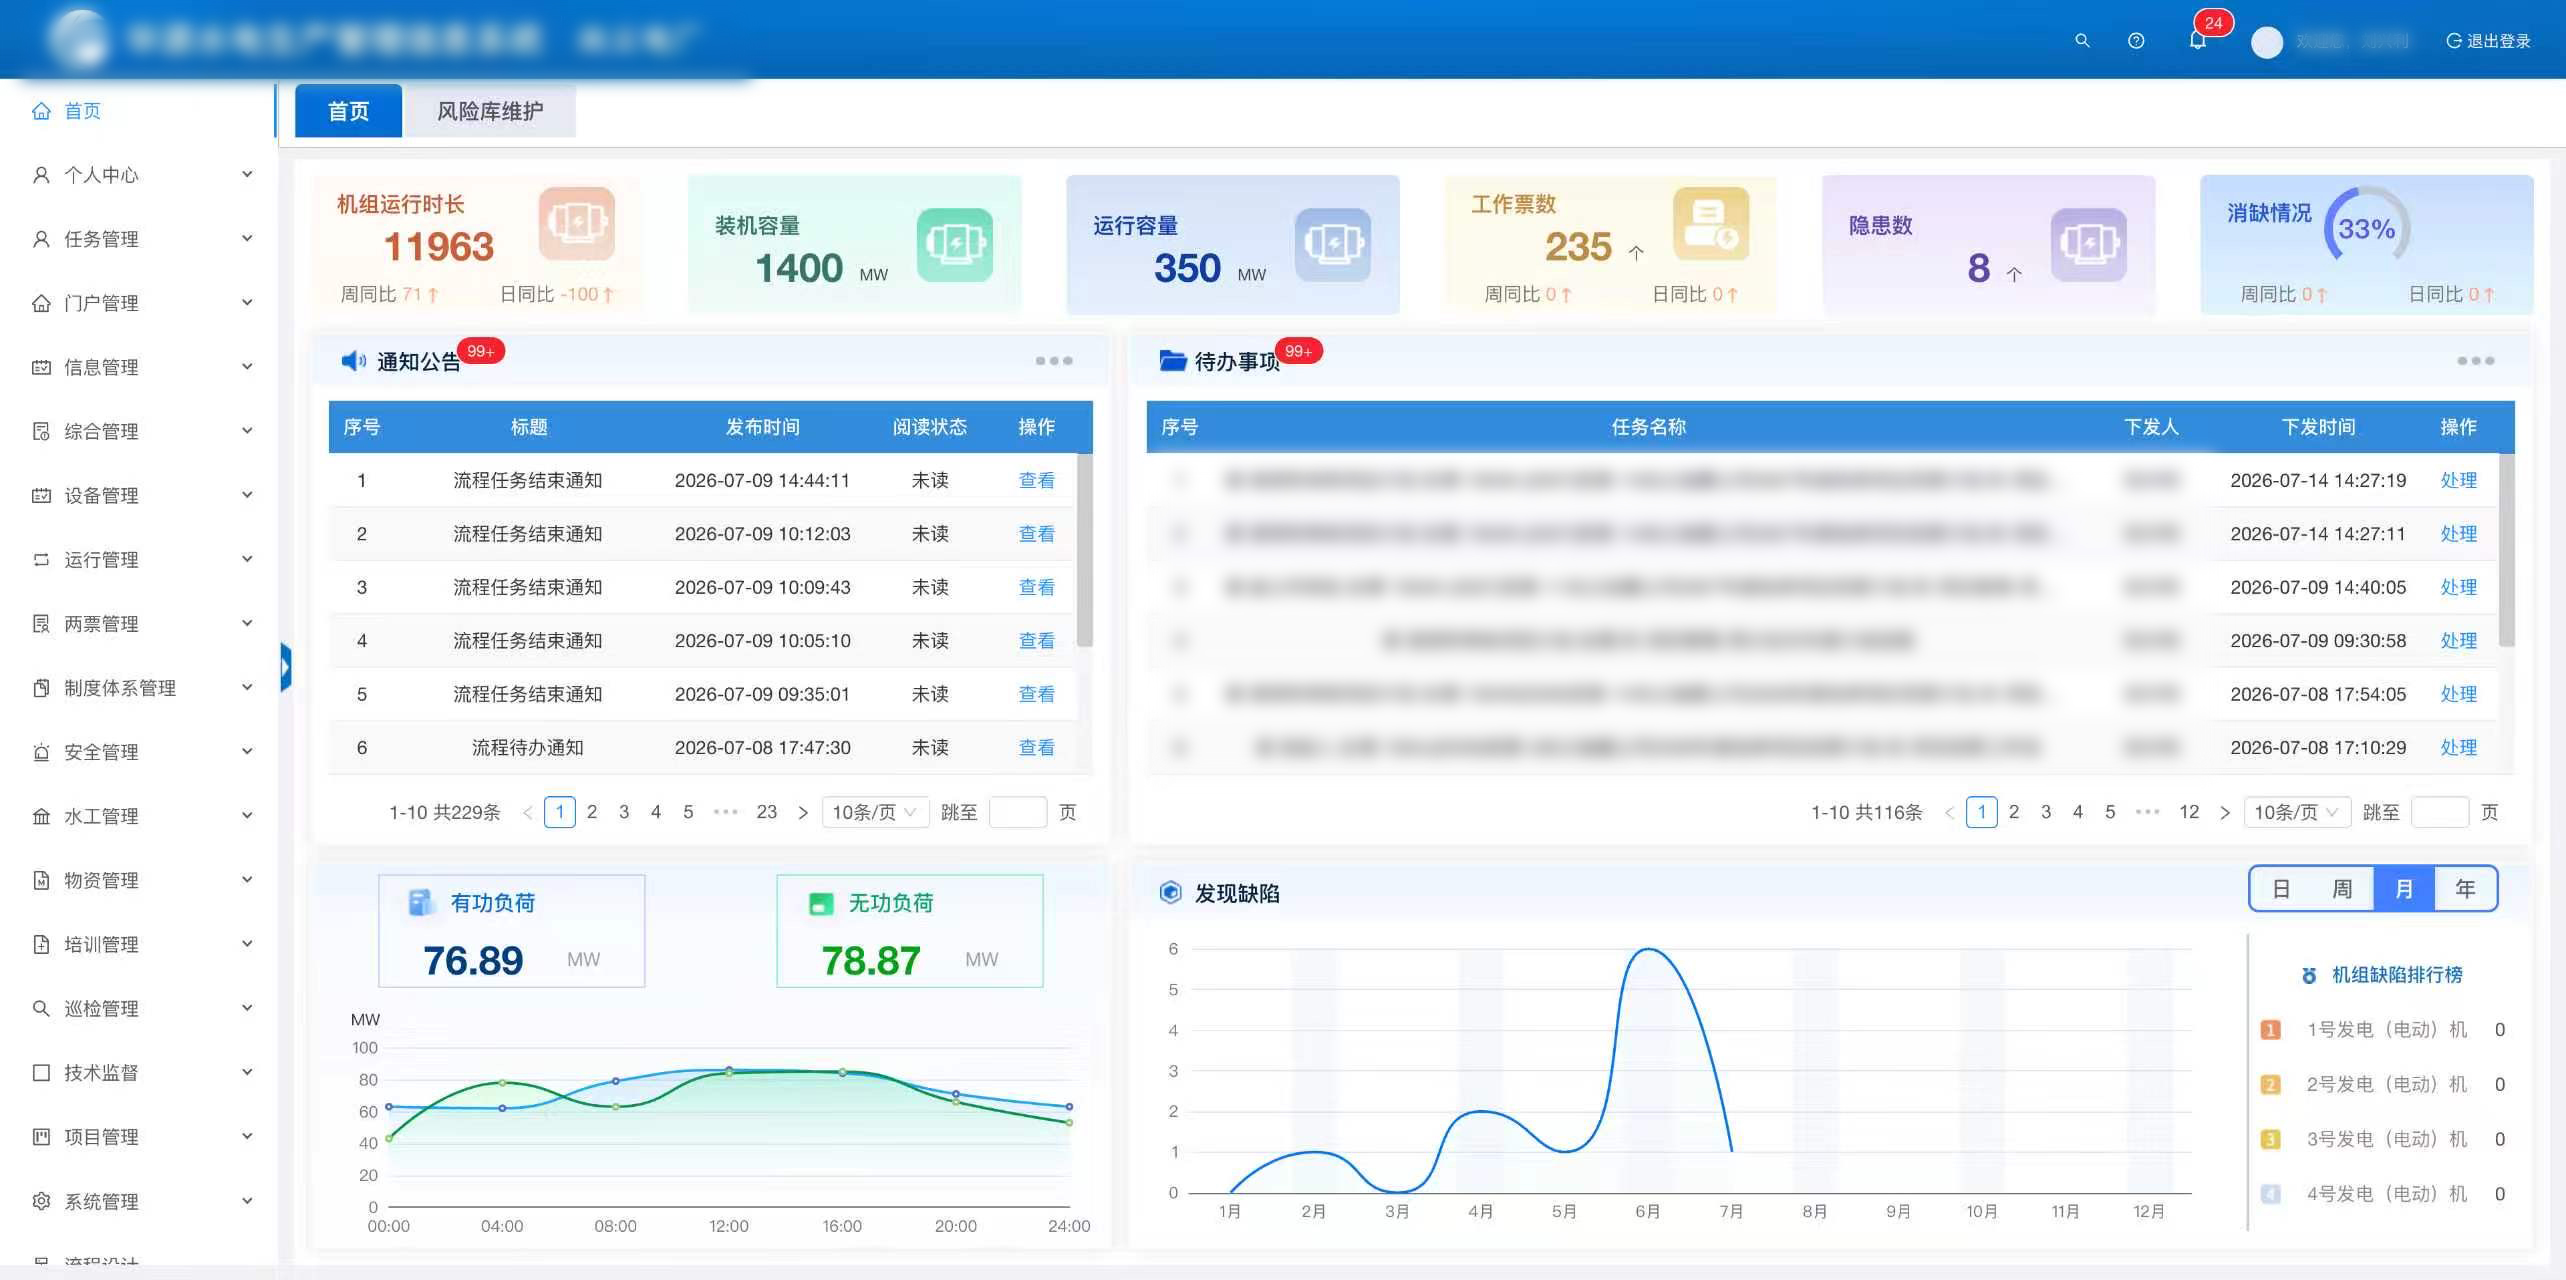Expand the 任务管理 chevron
The height and width of the screenshot is (1280, 2566).
pyautogui.click(x=247, y=239)
